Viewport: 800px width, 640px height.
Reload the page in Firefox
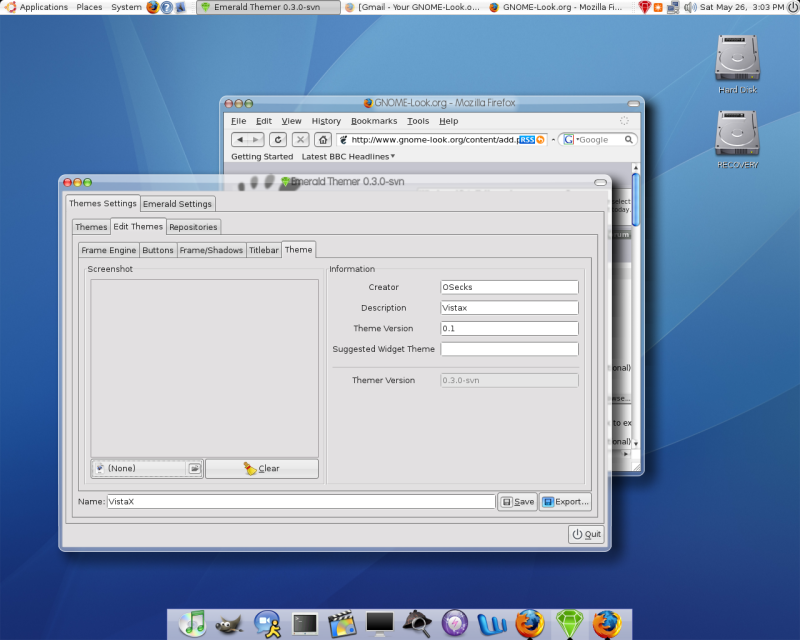(278, 139)
